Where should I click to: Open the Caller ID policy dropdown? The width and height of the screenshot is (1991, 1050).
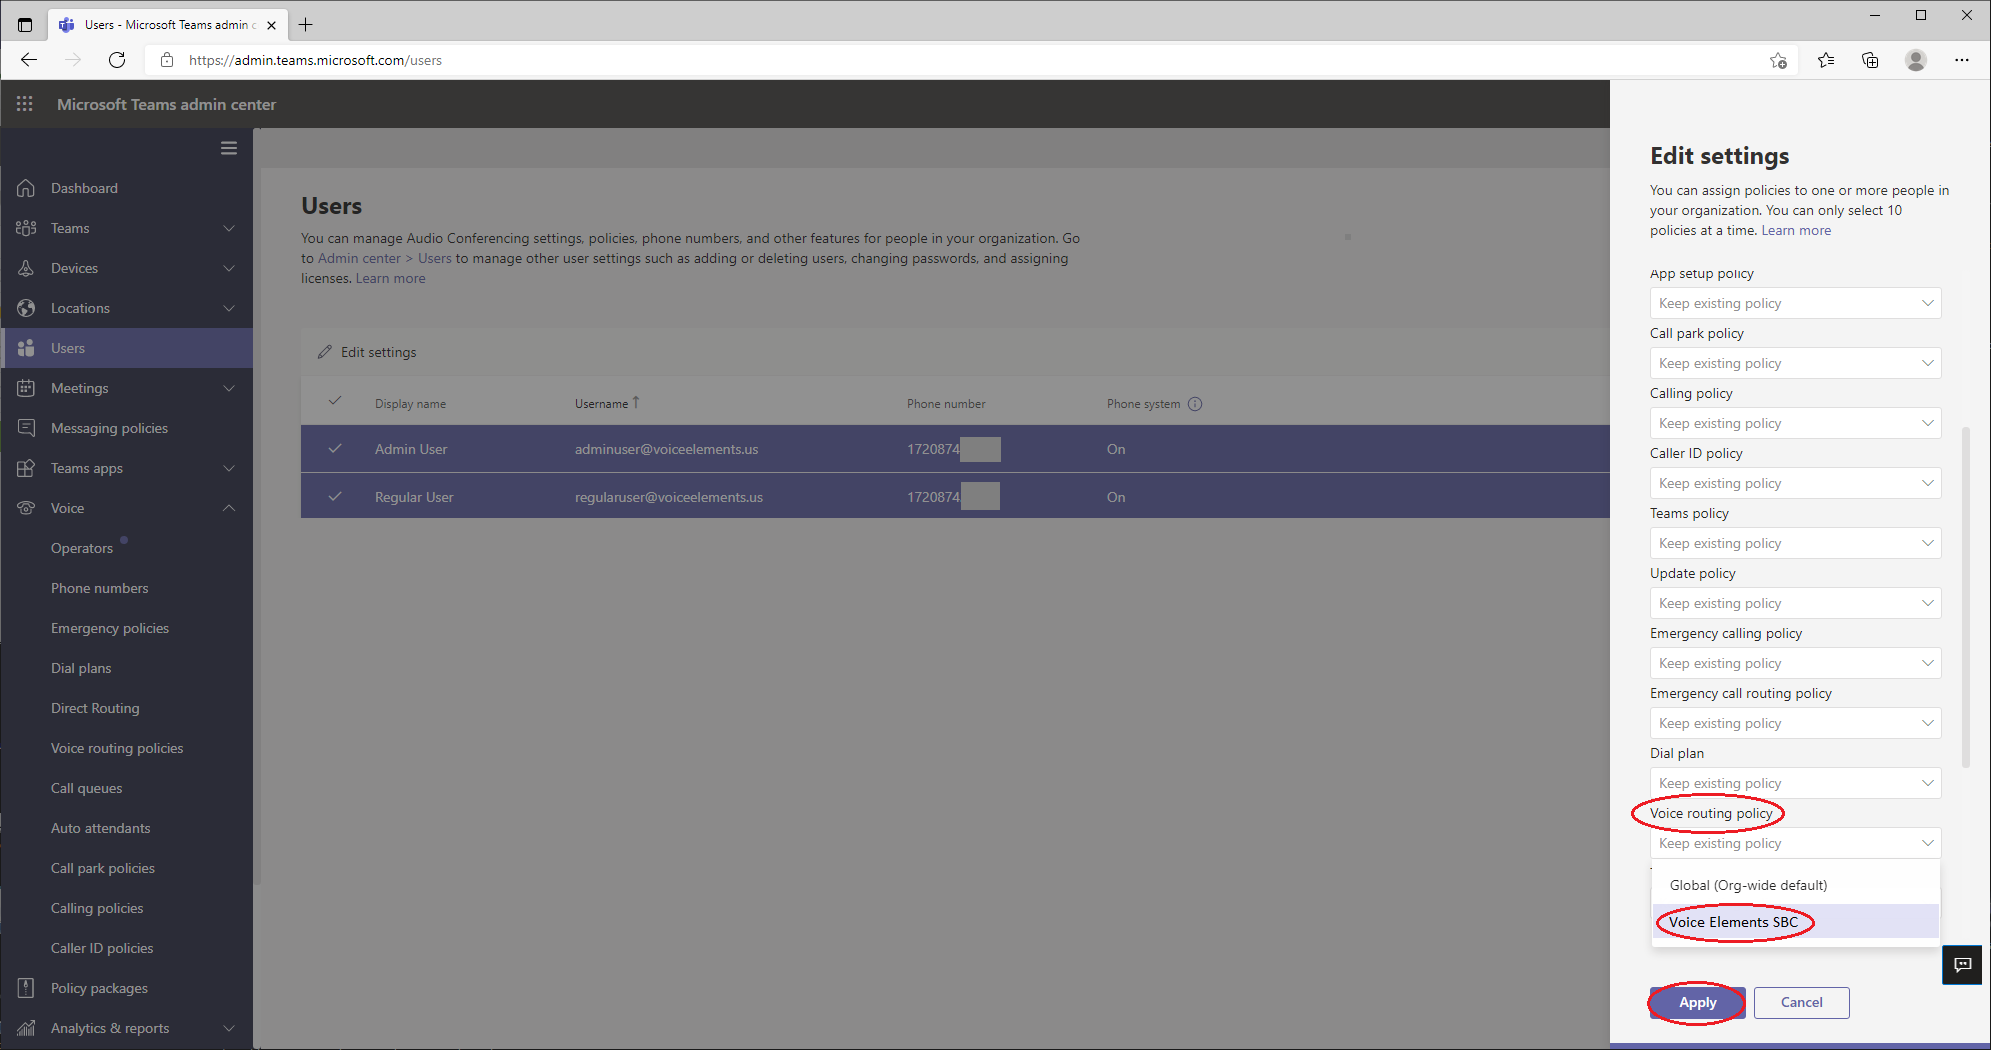click(1795, 483)
